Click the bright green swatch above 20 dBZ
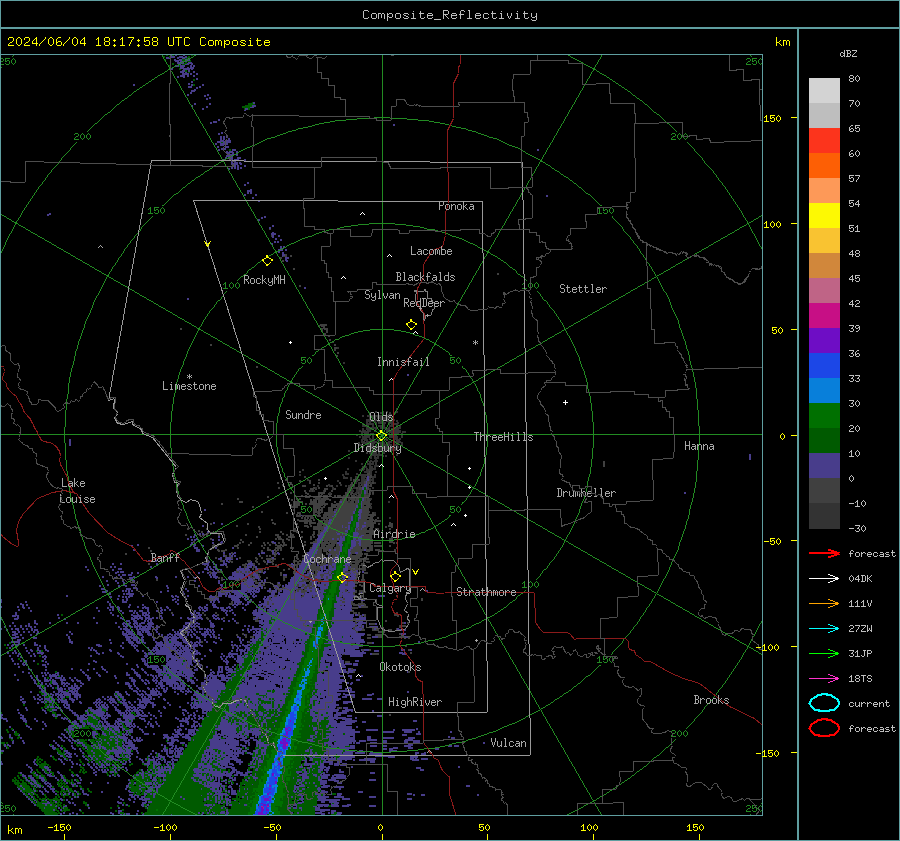This screenshot has height=841, width=900. tap(824, 415)
